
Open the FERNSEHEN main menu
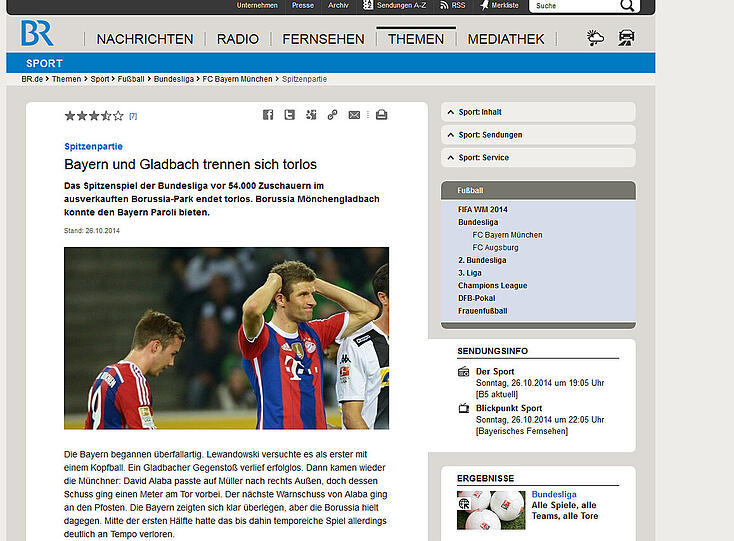tap(323, 39)
